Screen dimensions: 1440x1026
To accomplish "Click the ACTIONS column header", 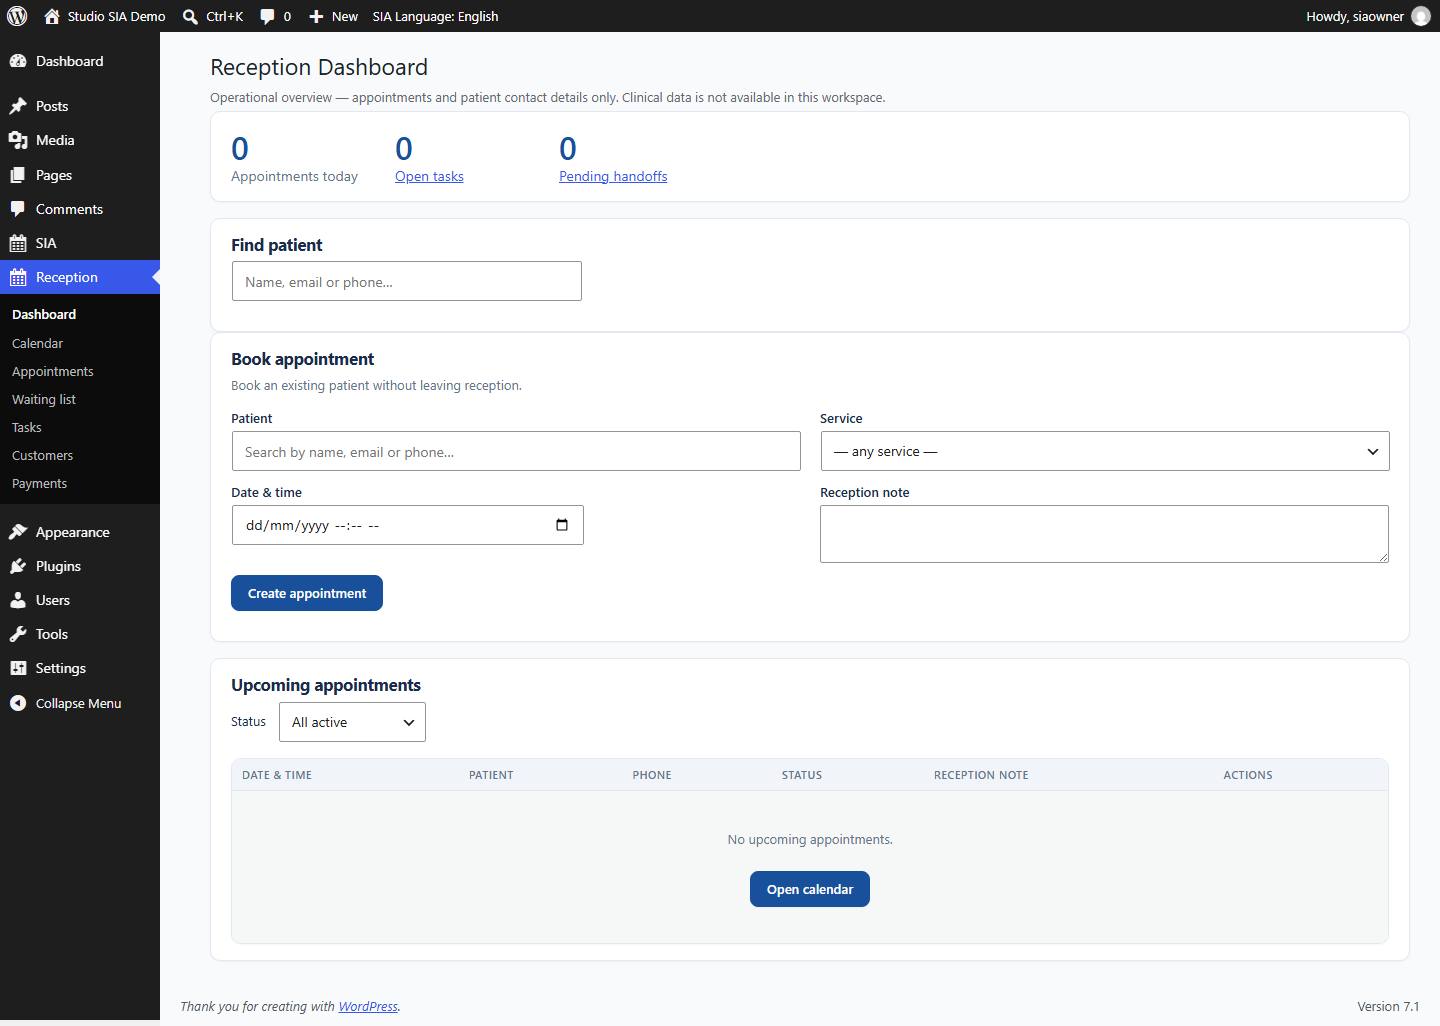I will point(1248,775).
